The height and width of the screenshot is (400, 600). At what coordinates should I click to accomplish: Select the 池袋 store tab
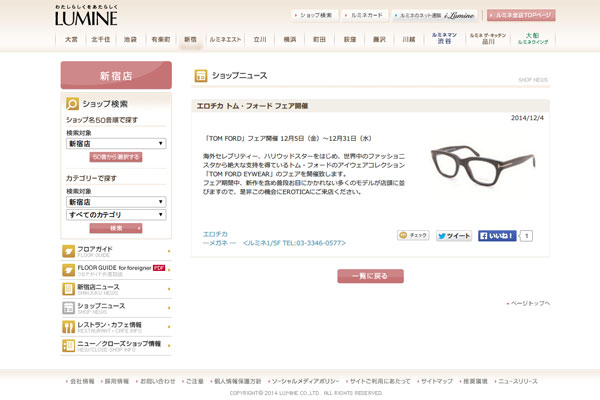pyautogui.click(x=130, y=40)
